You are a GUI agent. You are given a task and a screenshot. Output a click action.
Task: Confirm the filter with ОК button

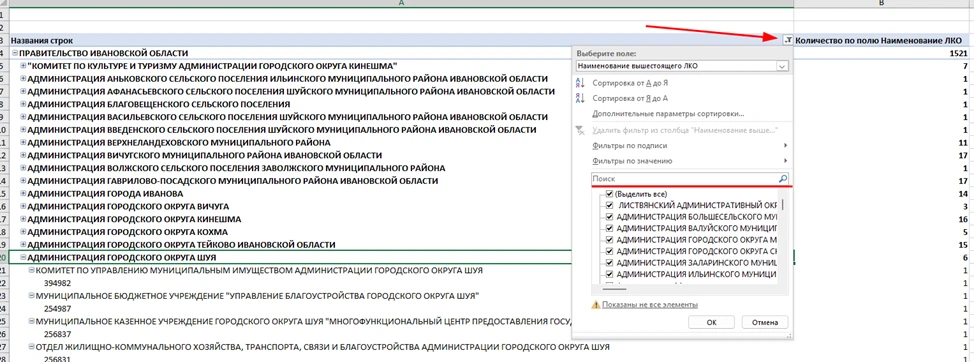click(711, 322)
